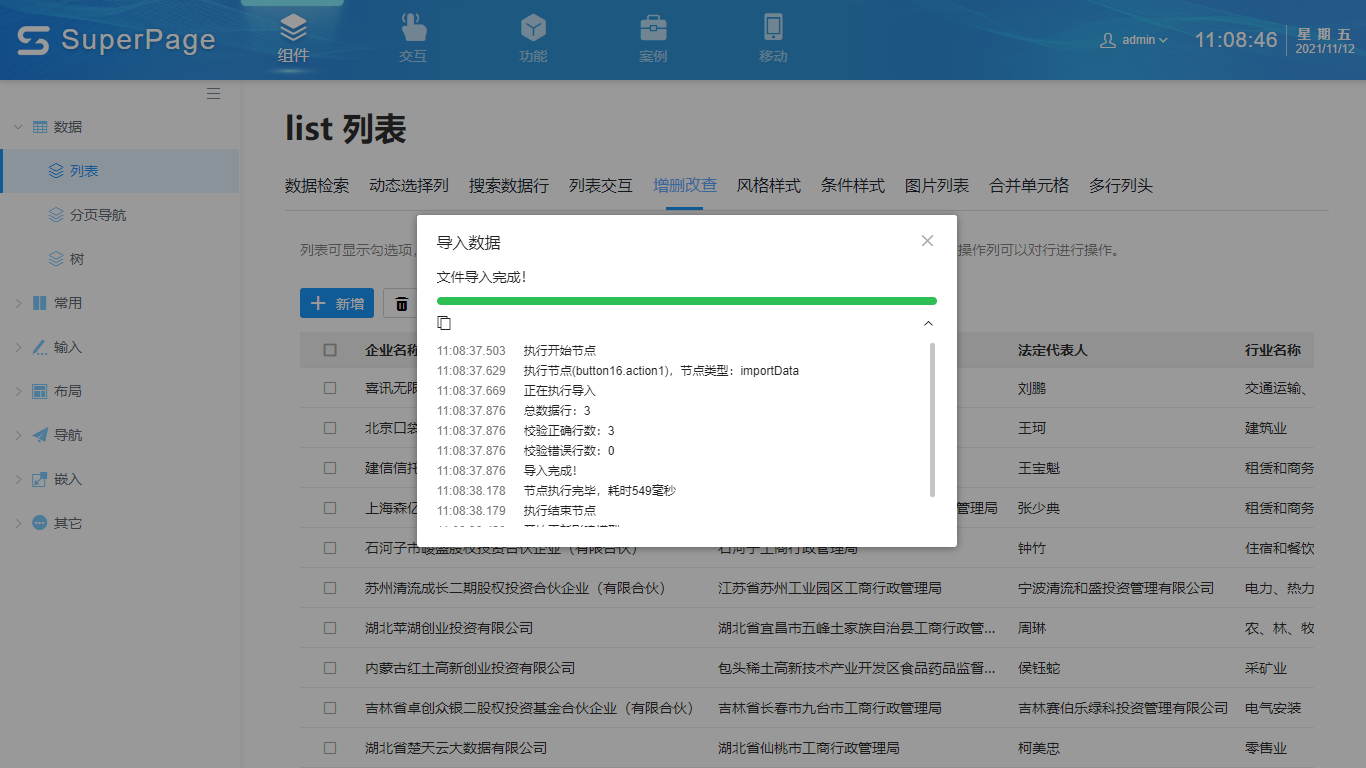Check the 湖北省楚天云大数据 row checkbox
Viewport: 1366px width, 768px height.
pos(330,748)
